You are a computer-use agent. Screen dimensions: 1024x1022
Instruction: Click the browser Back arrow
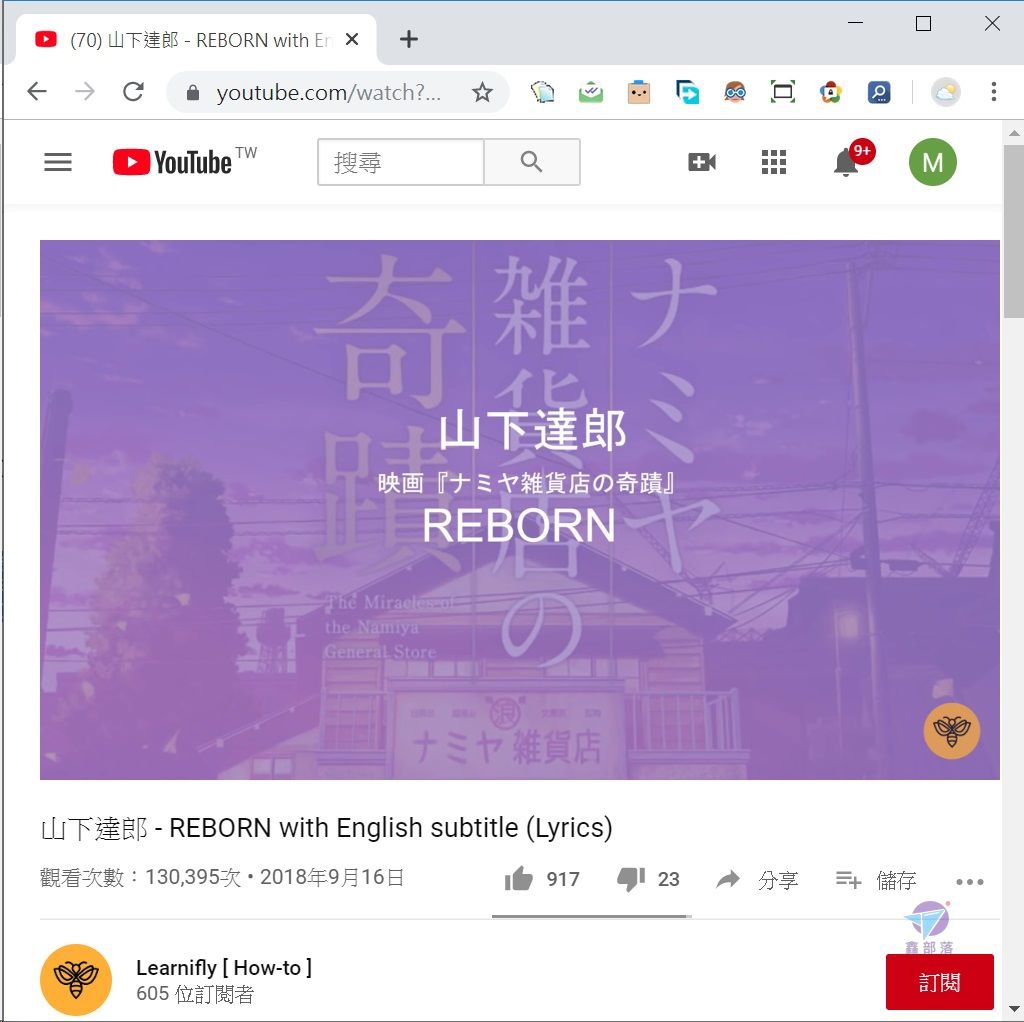(x=37, y=91)
